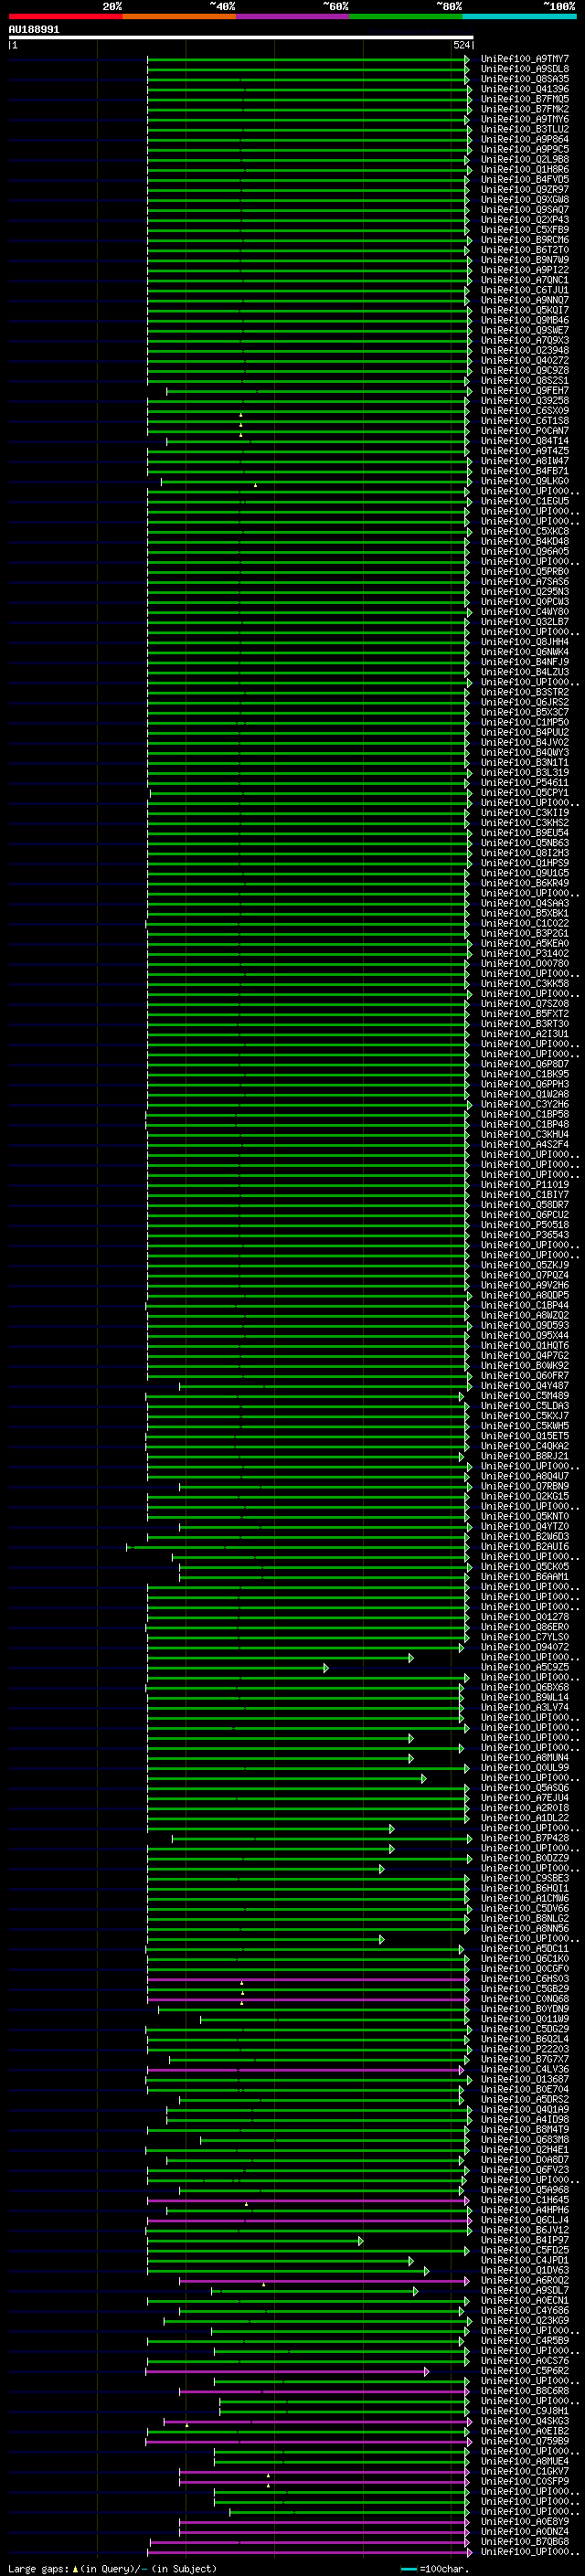The image size is (585, 2576).
Task: Select hit label UniRef100_B7QBG8
Action: [524, 2541]
